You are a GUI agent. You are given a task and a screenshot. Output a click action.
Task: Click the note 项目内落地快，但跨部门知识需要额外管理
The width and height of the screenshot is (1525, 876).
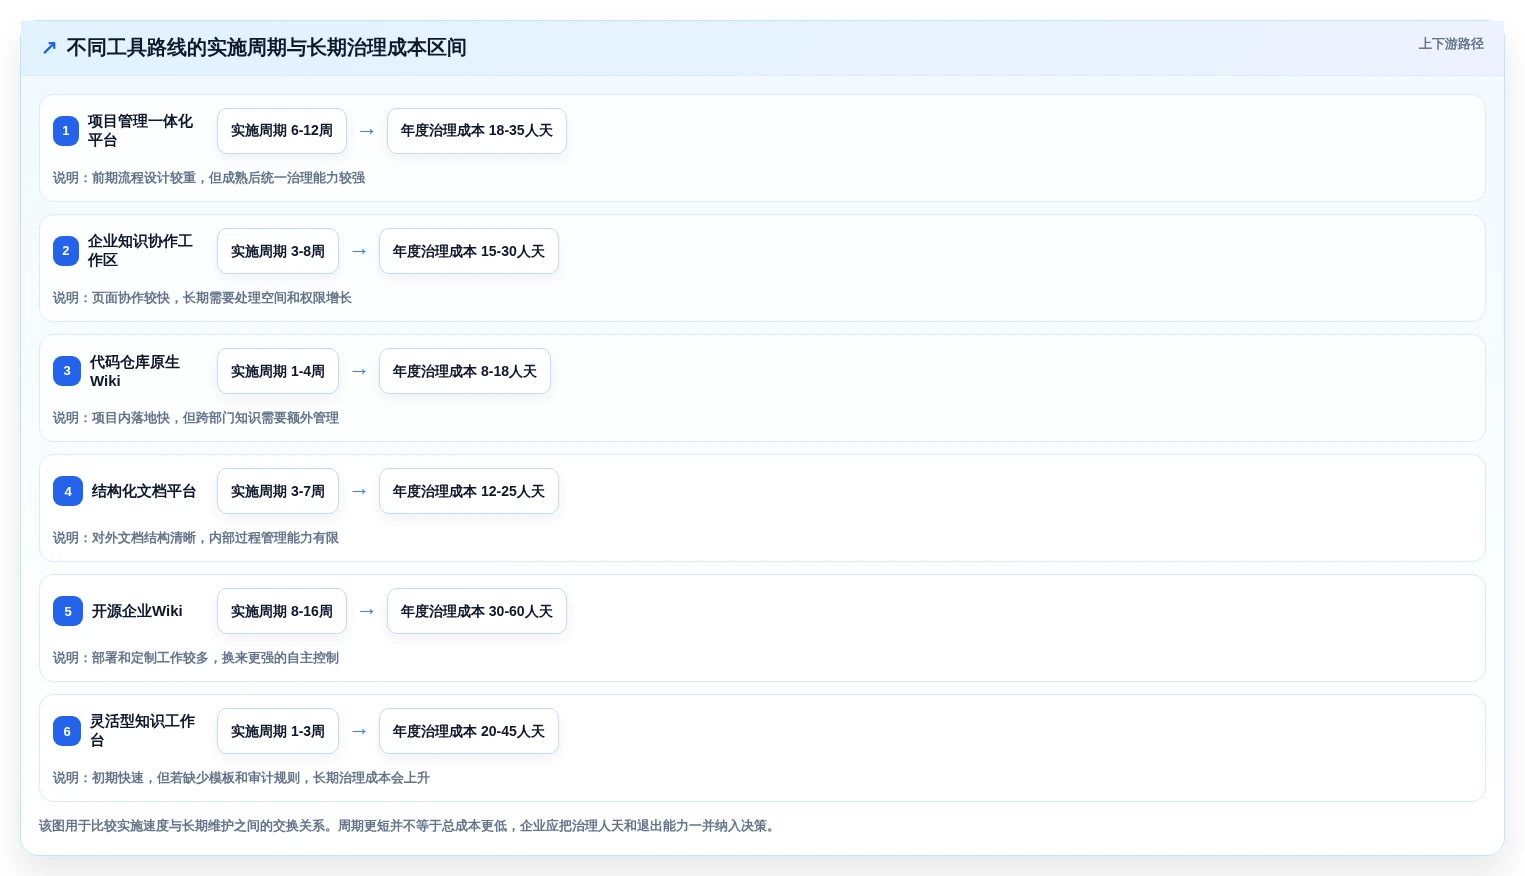click(x=215, y=418)
